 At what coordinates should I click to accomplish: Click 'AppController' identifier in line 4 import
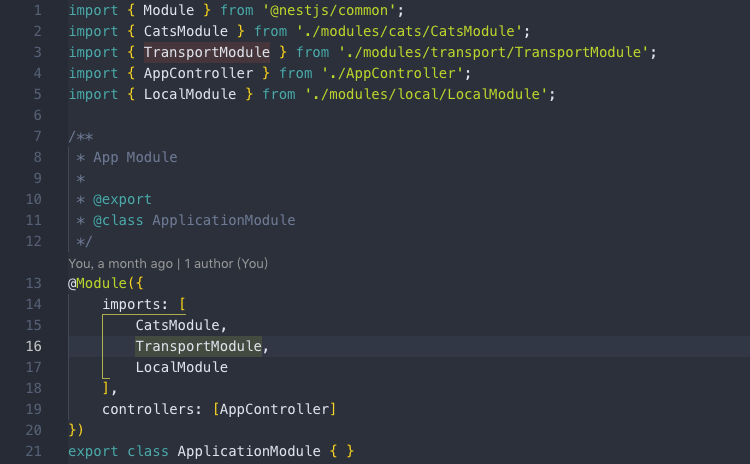click(199, 74)
